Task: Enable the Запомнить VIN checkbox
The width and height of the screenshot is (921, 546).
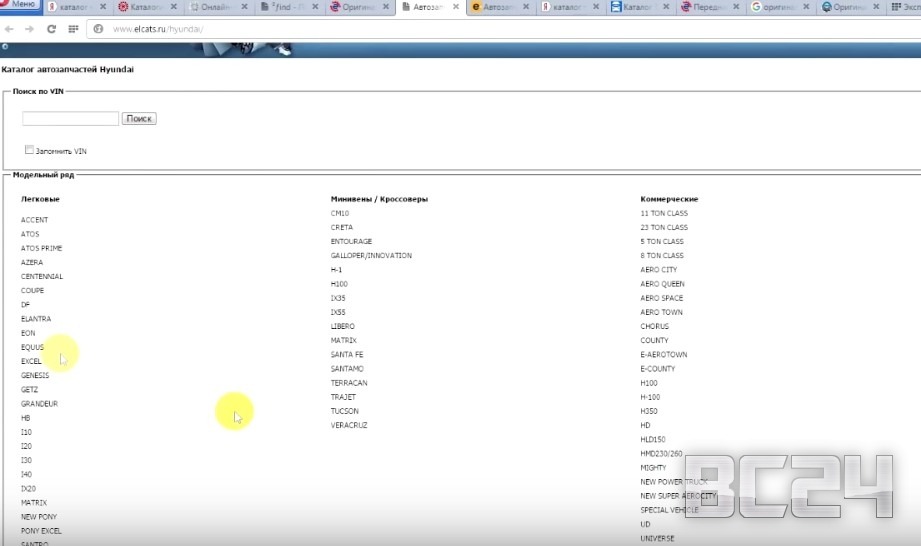Action: coord(29,150)
